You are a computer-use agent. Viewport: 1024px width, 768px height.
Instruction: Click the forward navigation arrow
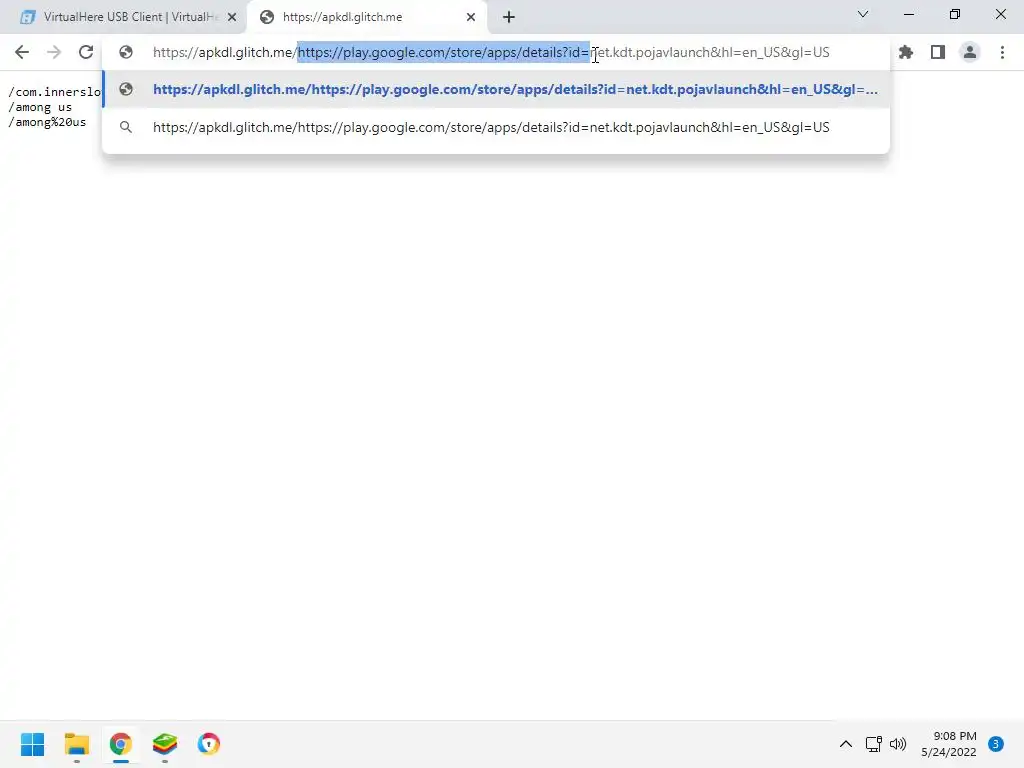click(54, 52)
